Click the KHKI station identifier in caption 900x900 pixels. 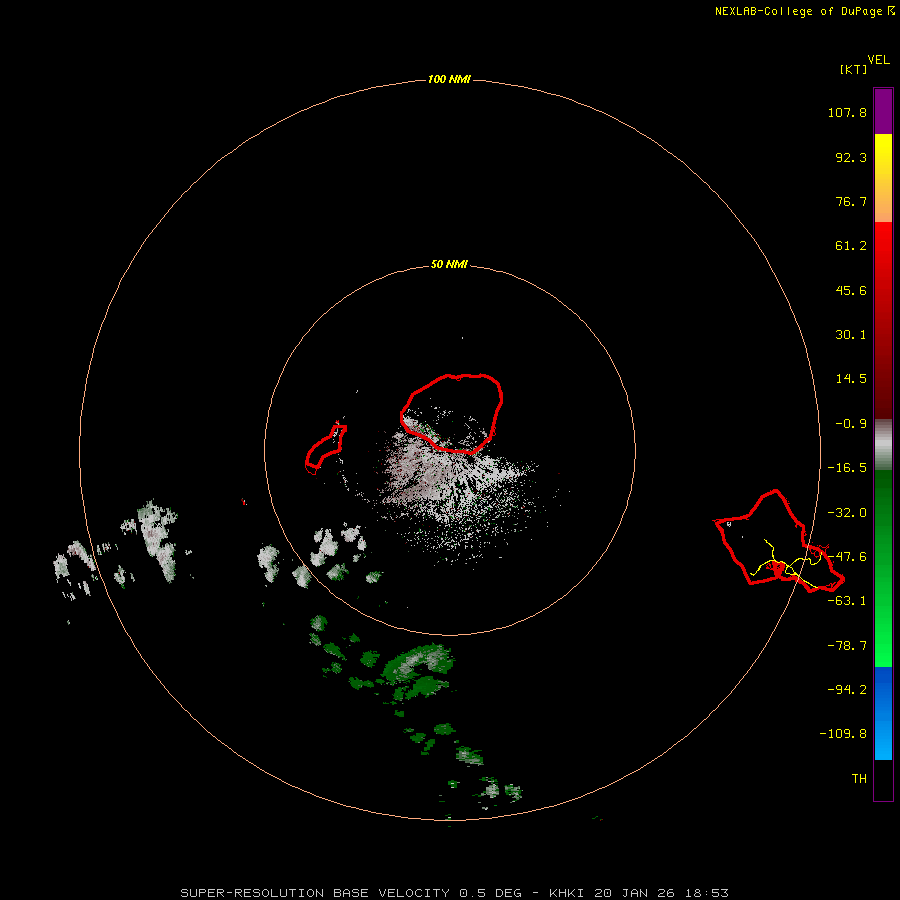pyautogui.click(x=566, y=893)
